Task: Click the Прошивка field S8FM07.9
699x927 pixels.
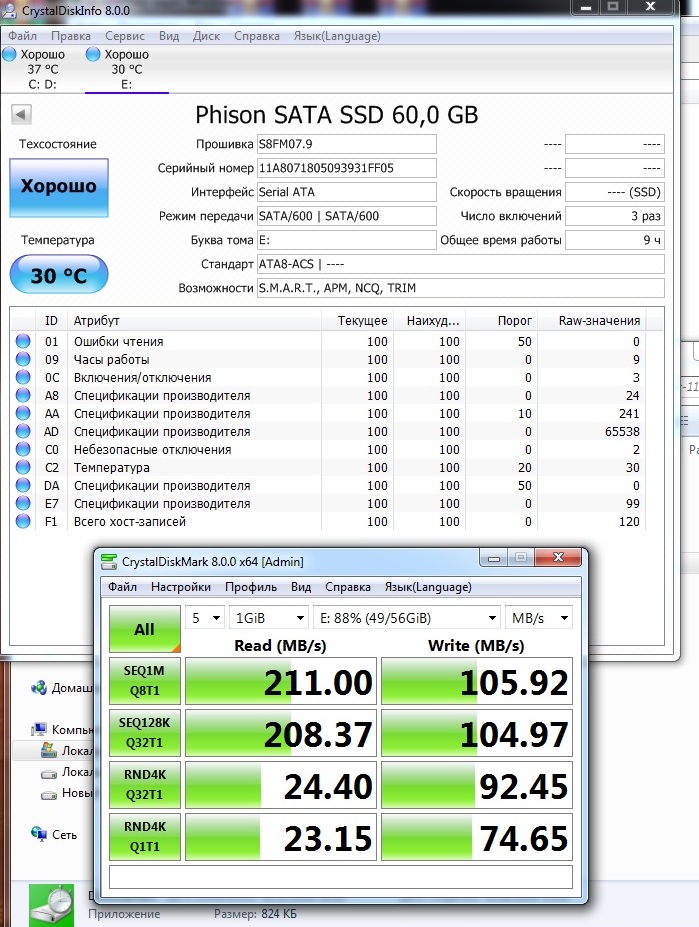Action: click(347, 144)
